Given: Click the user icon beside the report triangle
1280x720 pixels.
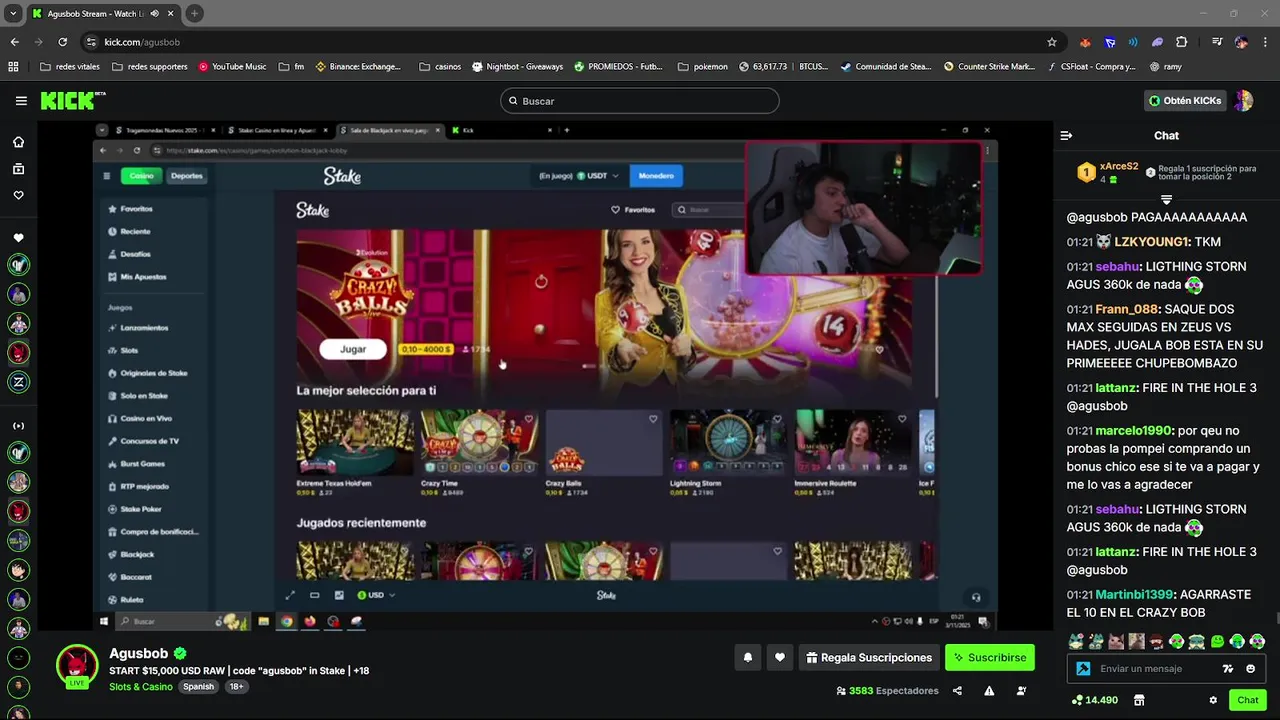Looking at the screenshot, I should tap(1021, 691).
